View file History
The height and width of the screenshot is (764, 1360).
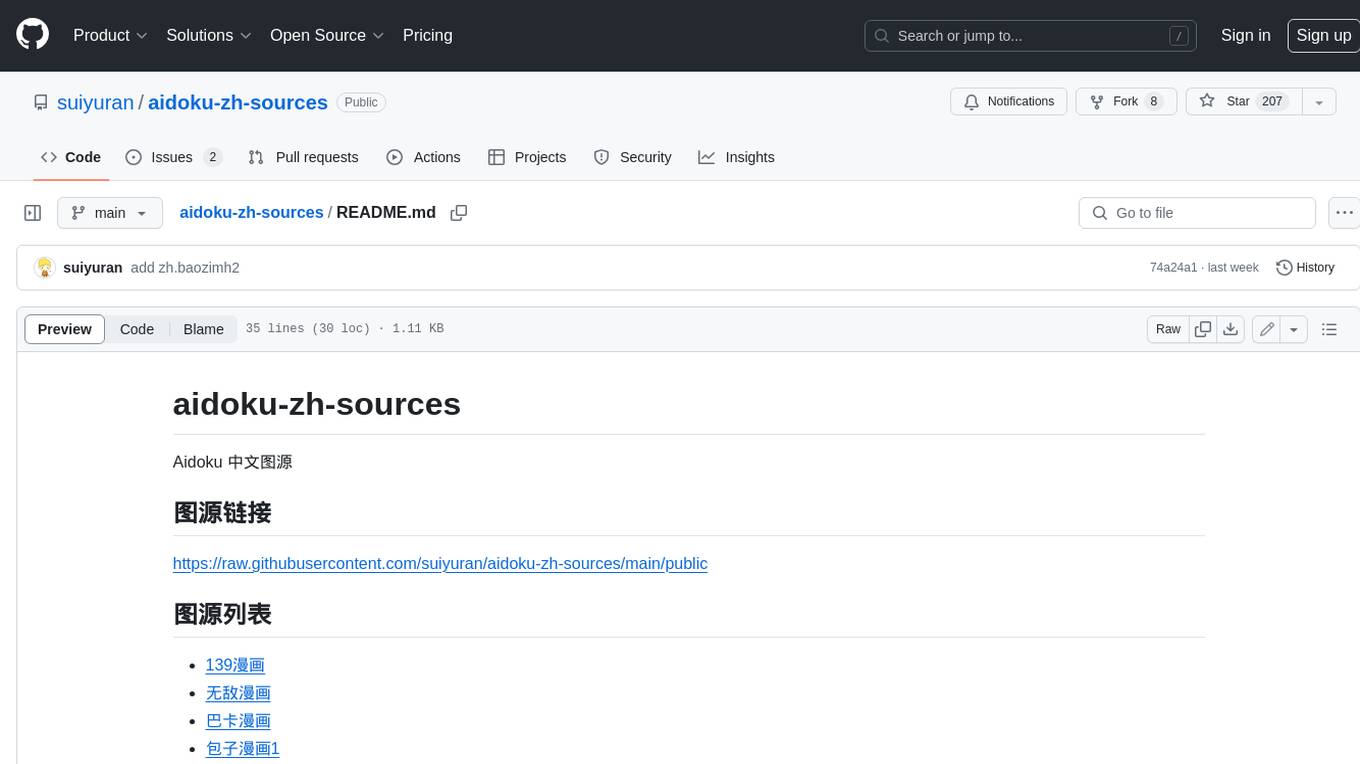(x=1305, y=268)
